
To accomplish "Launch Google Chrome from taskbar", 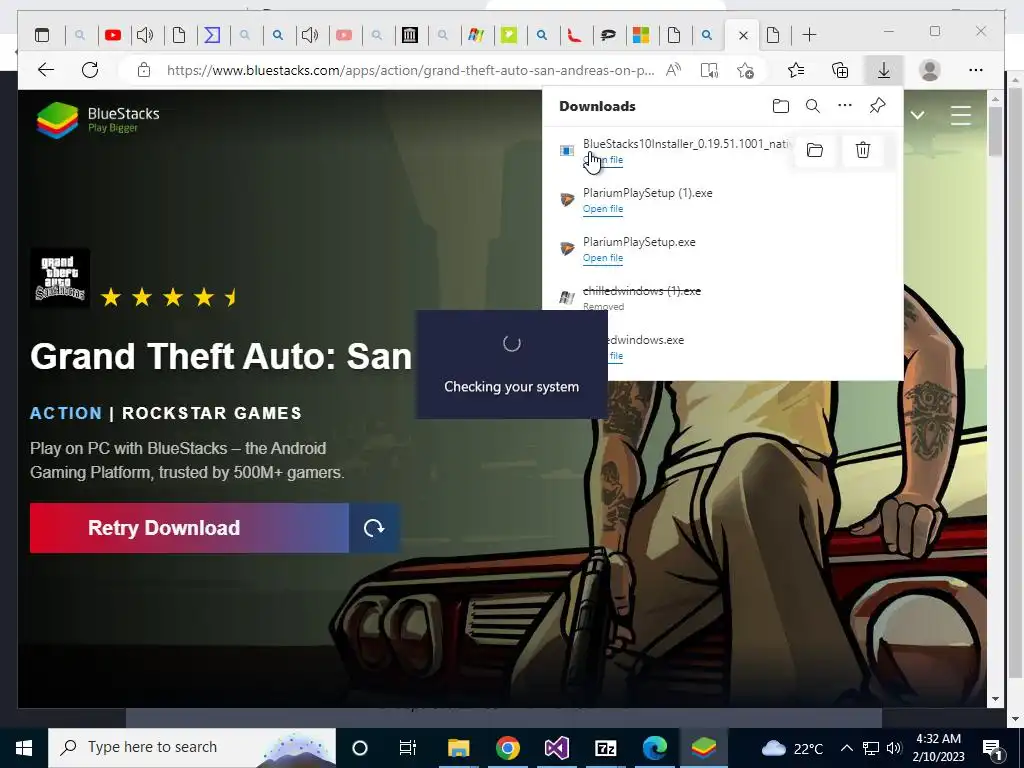I will tap(507, 748).
